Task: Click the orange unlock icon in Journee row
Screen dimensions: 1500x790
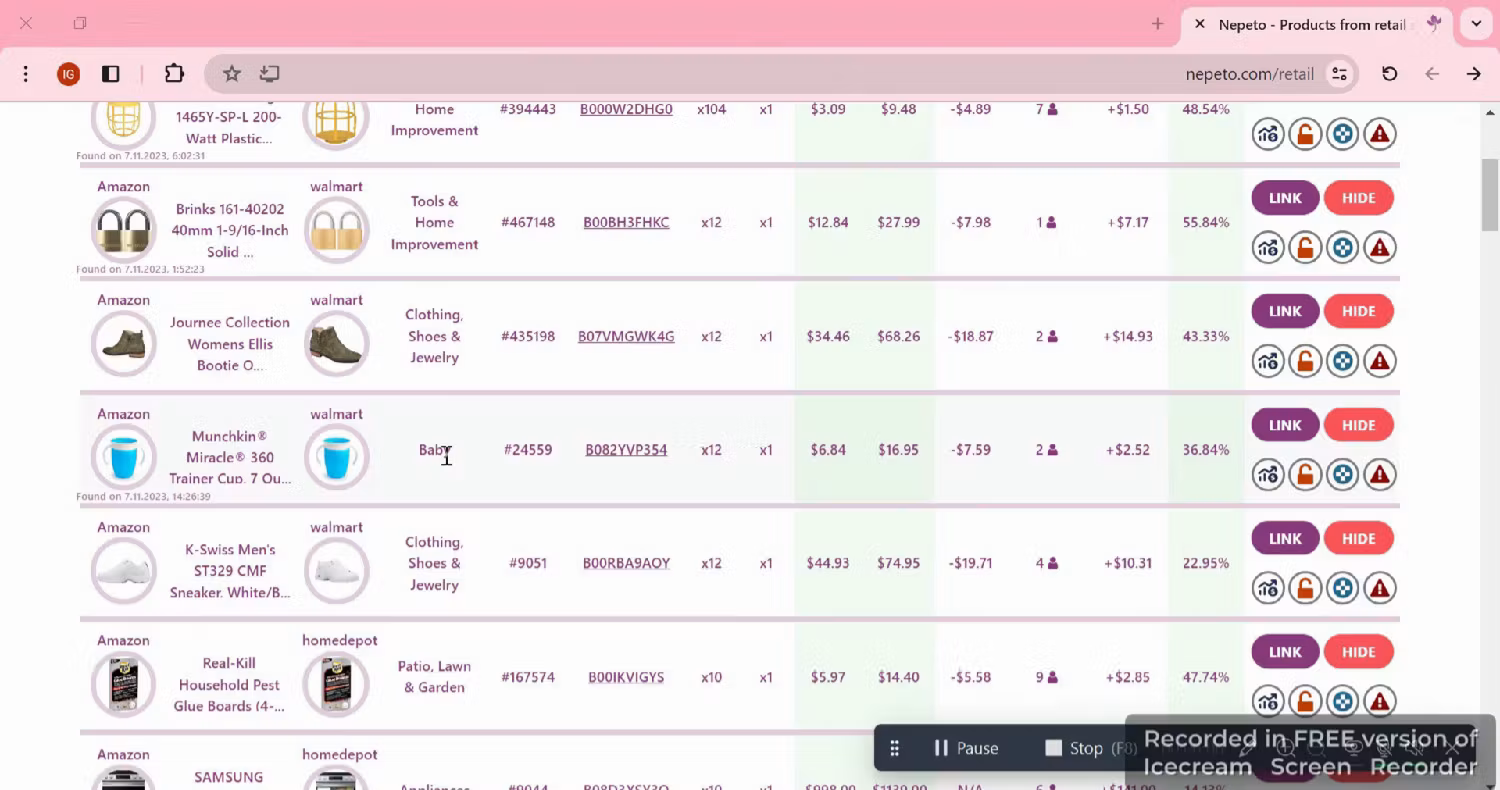Action: [1305, 361]
